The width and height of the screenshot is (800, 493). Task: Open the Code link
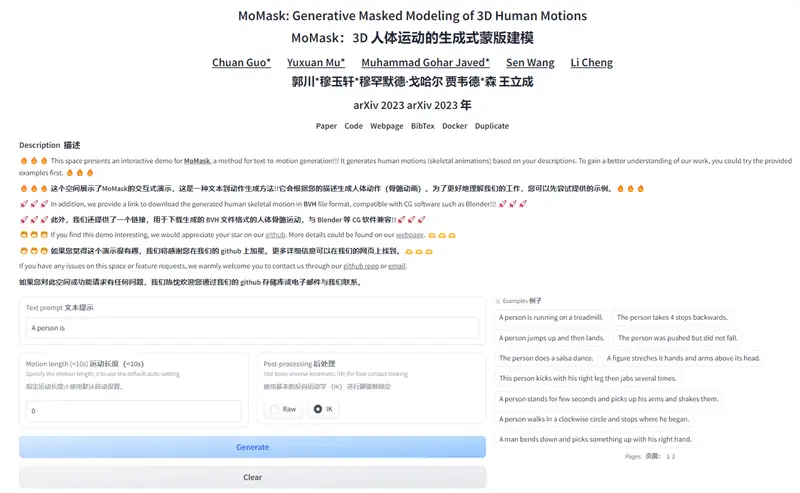point(353,126)
